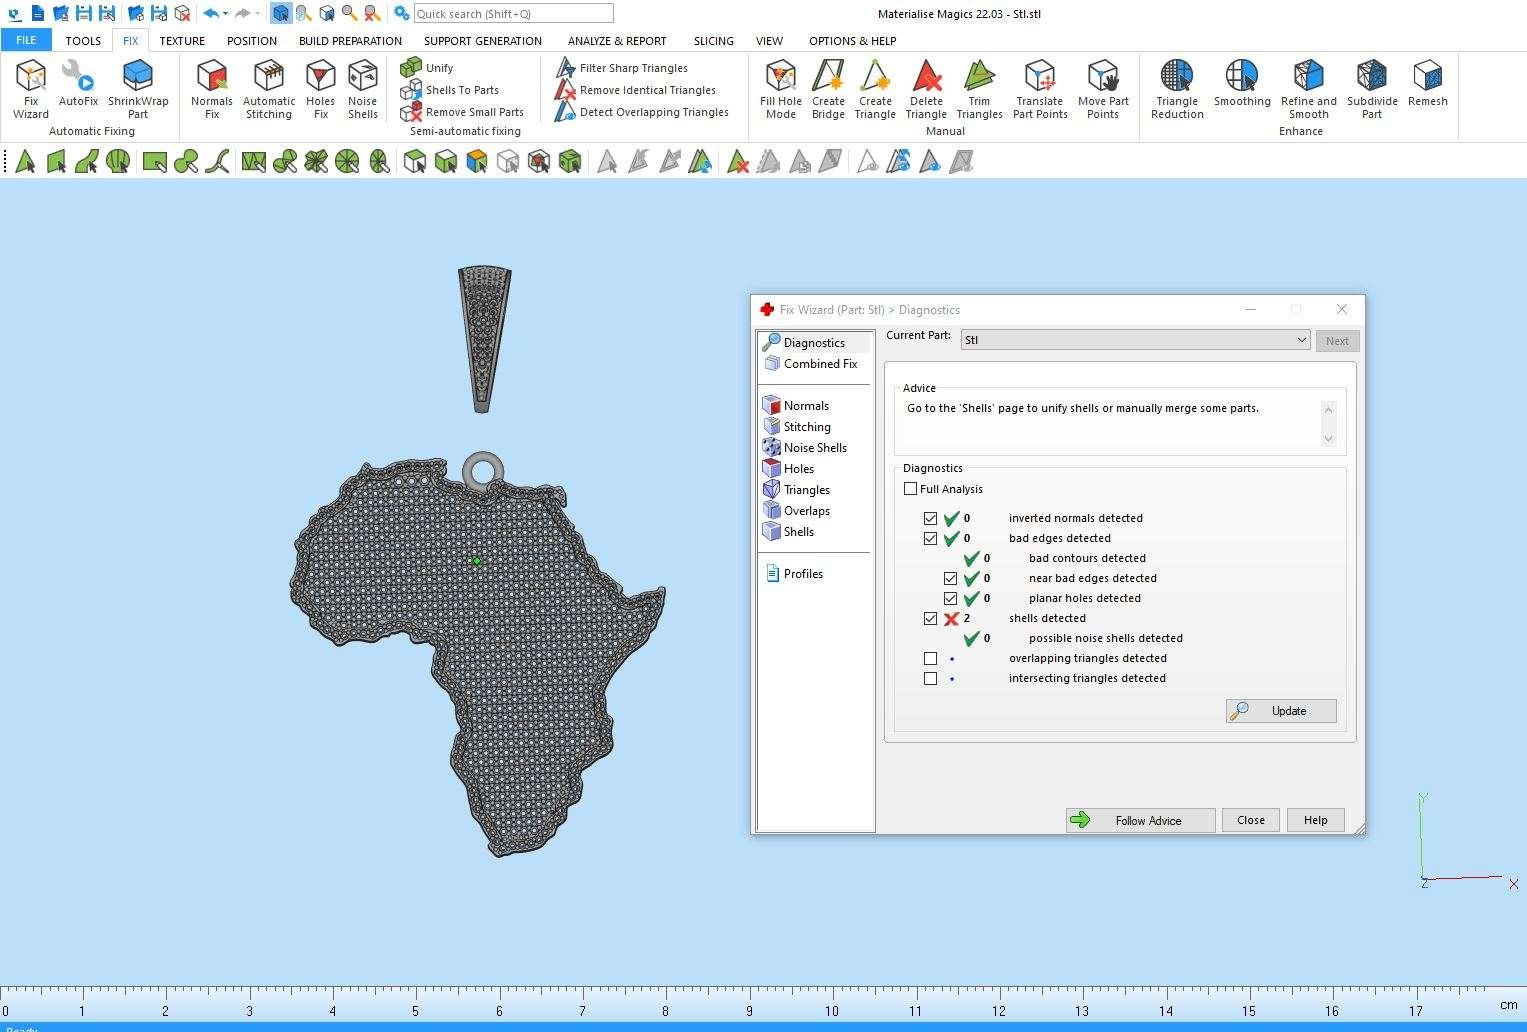The image size is (1527, 1032).
Task: Click the Delete Triangle tool
Action: (926, 88)
